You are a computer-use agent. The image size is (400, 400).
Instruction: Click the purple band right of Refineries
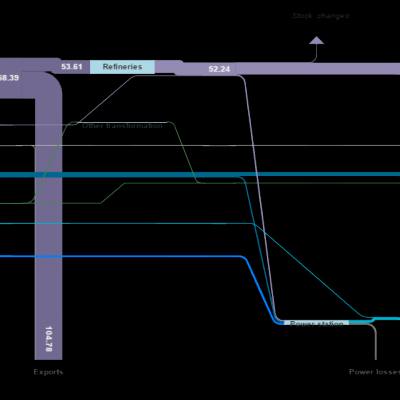click(317, 69)
